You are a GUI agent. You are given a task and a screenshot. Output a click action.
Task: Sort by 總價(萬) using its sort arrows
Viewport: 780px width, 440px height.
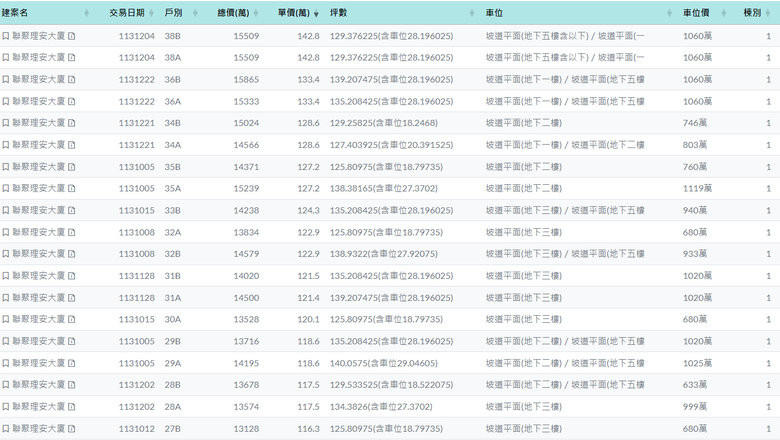pos(256,13)
